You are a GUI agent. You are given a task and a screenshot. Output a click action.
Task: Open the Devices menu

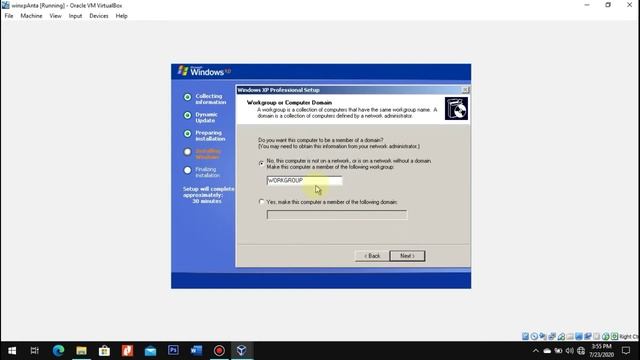pos(99,16)
